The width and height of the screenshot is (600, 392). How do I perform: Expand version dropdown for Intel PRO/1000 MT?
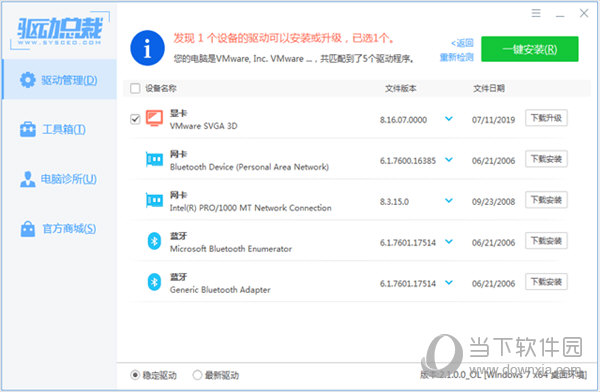tap(449, 201)
